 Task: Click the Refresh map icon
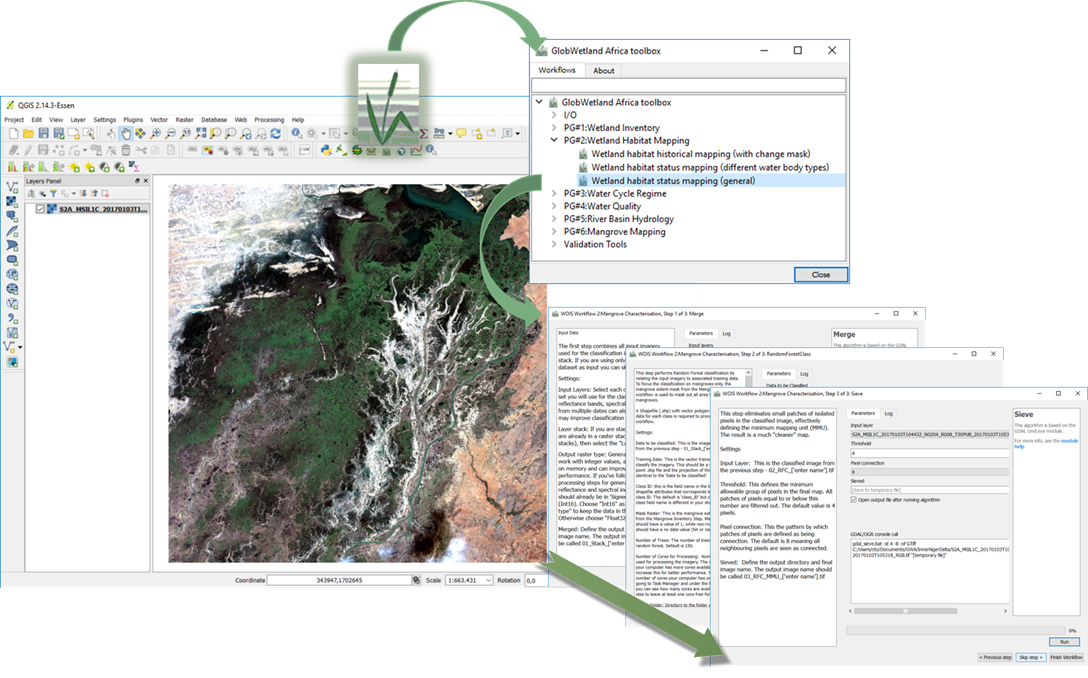coord(275,133)
